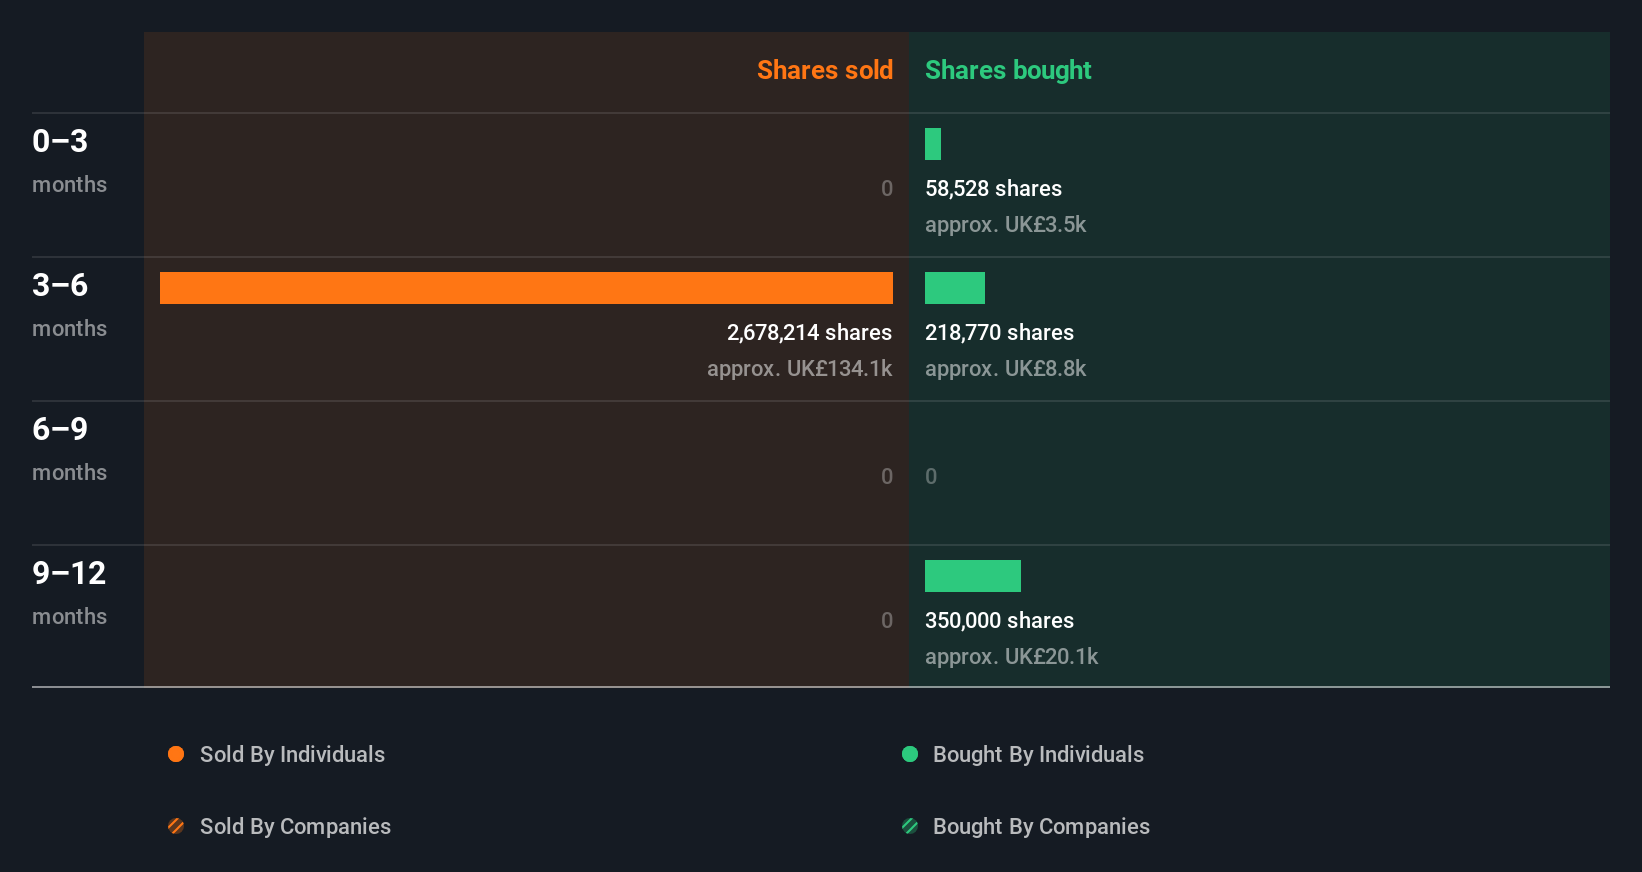
Task: Click the green 3–6 months shares bought bar
Action: [955, 288]
